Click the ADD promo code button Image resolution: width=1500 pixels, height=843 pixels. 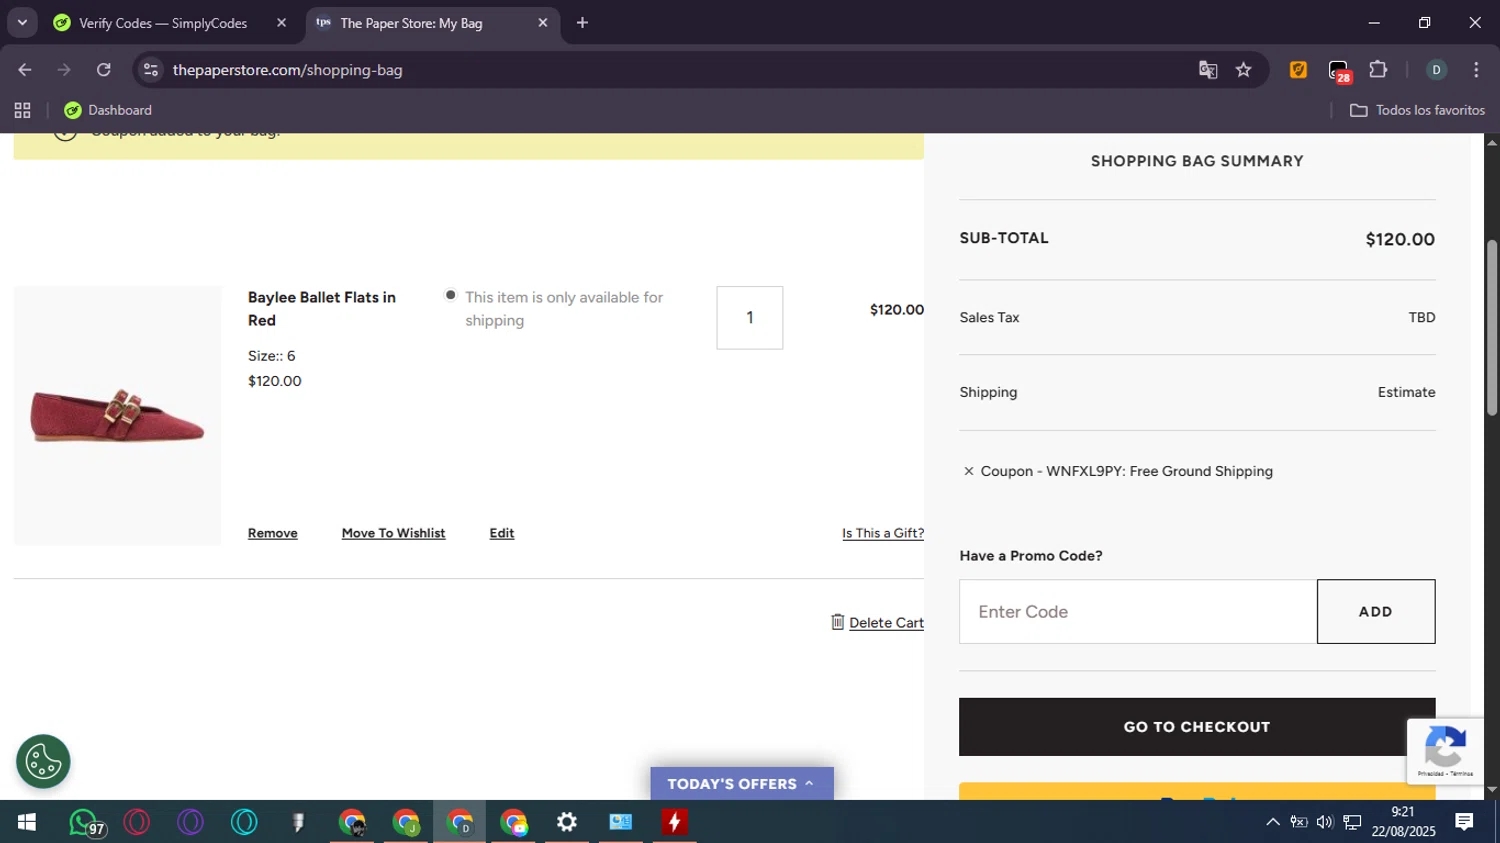[1375, 612]
